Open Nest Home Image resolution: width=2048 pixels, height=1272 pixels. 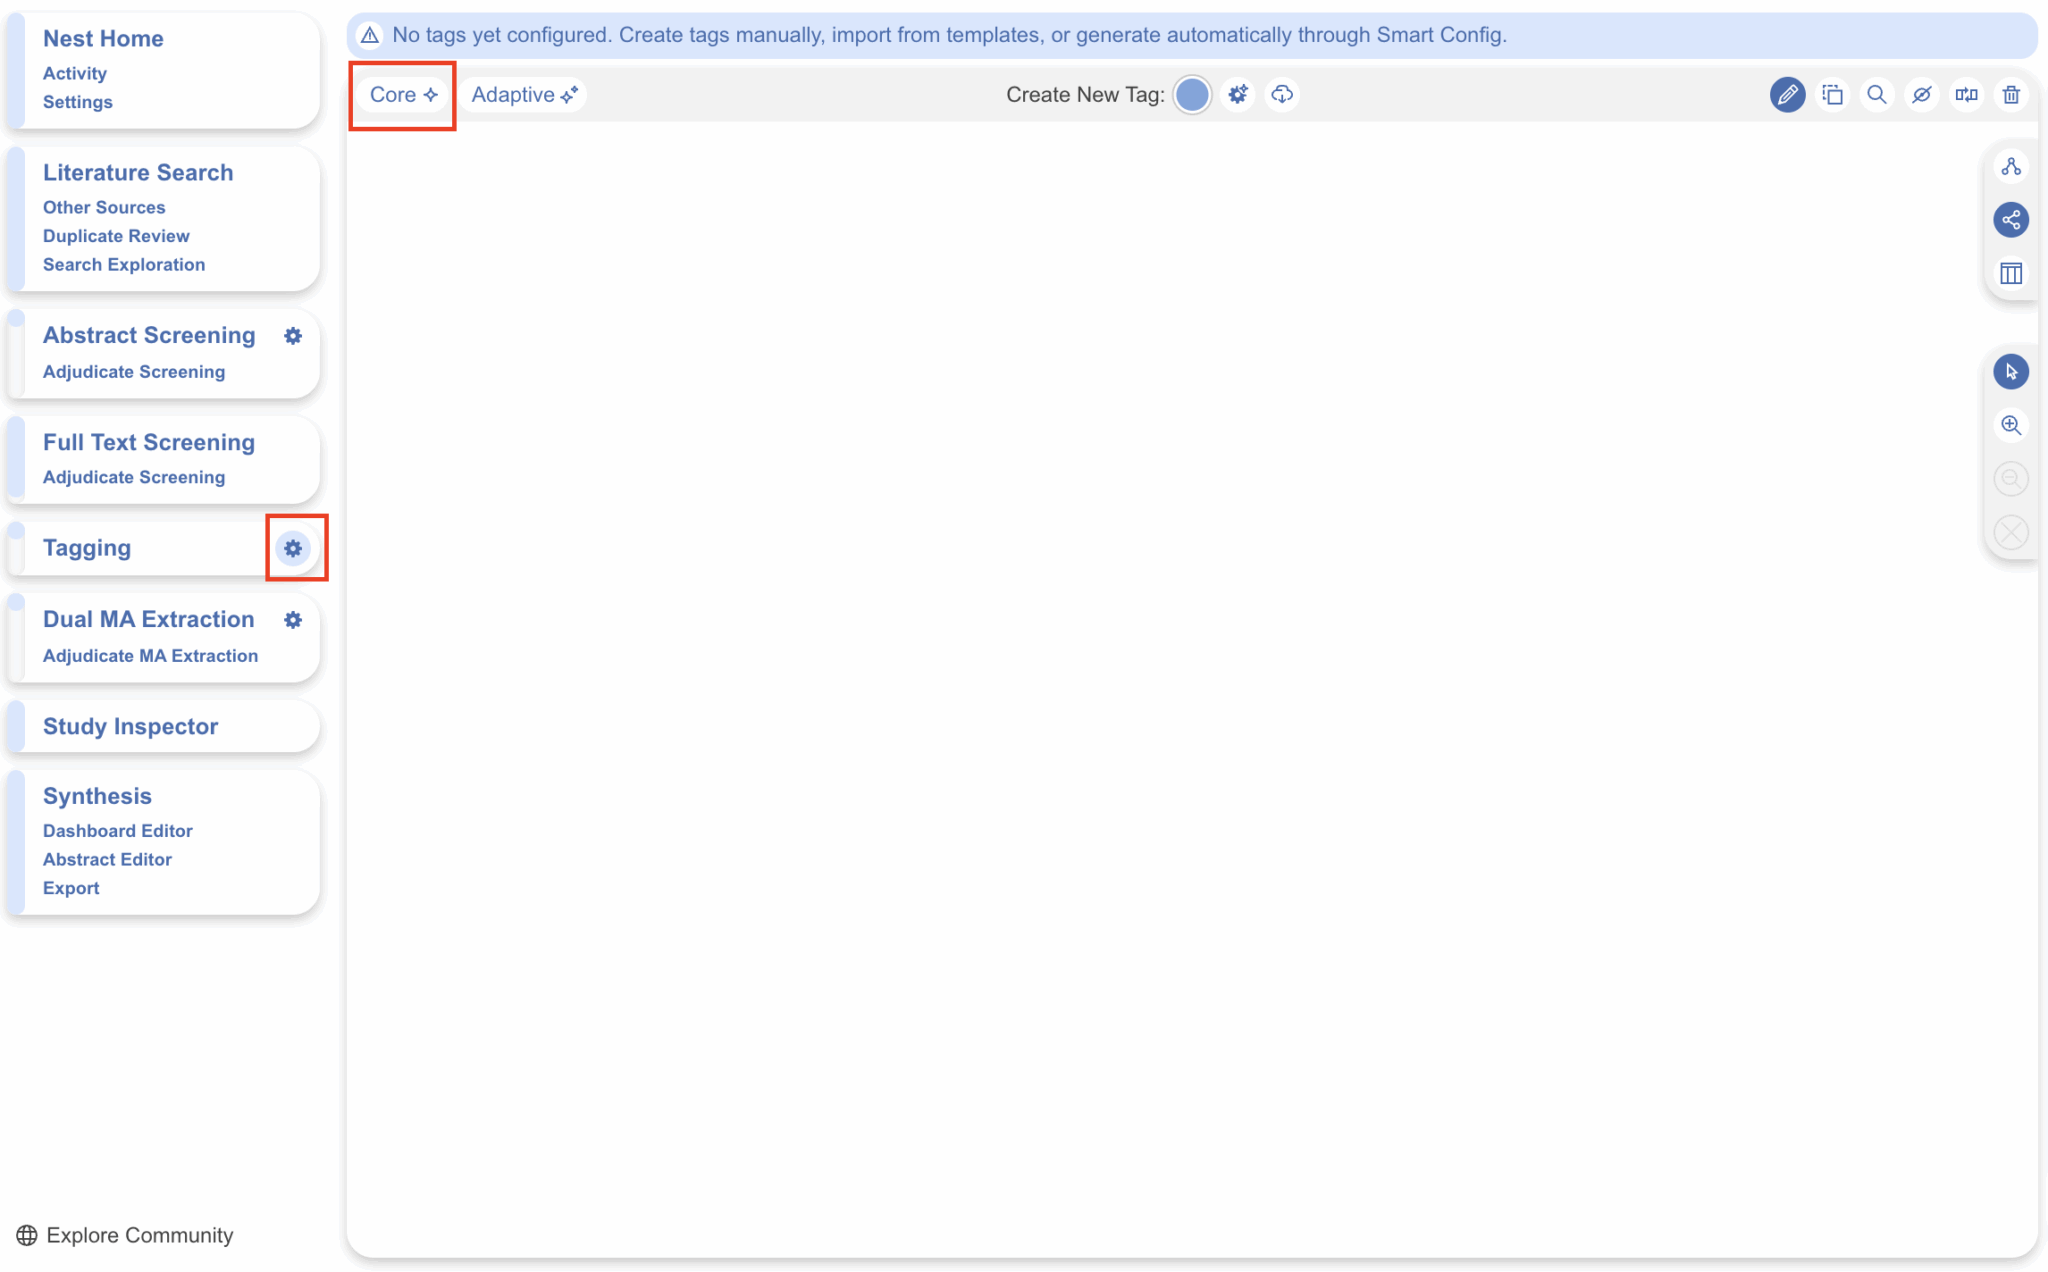click(x=103, y=39)
